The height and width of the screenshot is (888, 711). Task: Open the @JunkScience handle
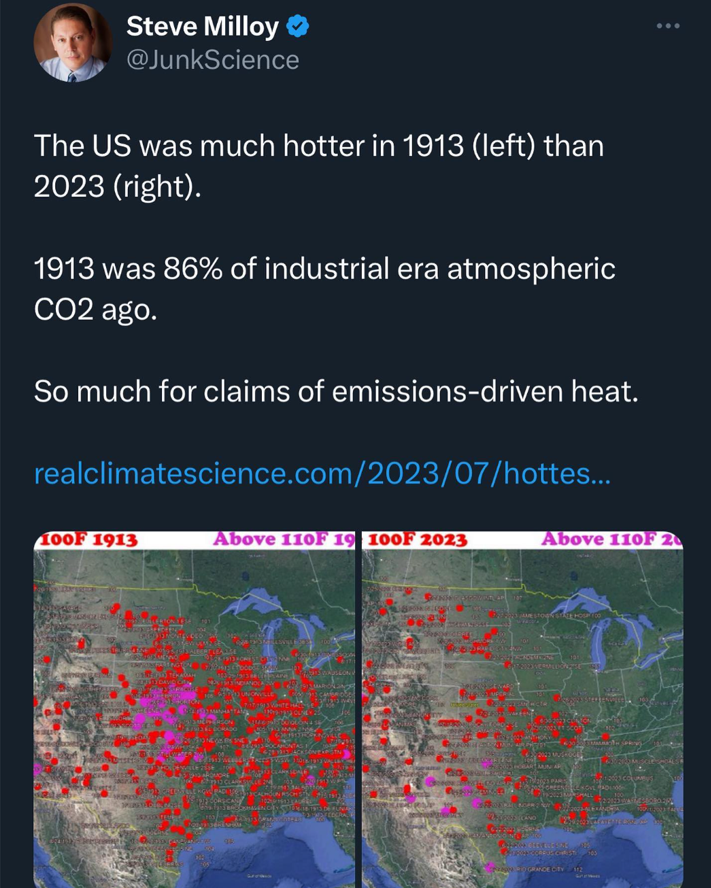pos(212,60)
